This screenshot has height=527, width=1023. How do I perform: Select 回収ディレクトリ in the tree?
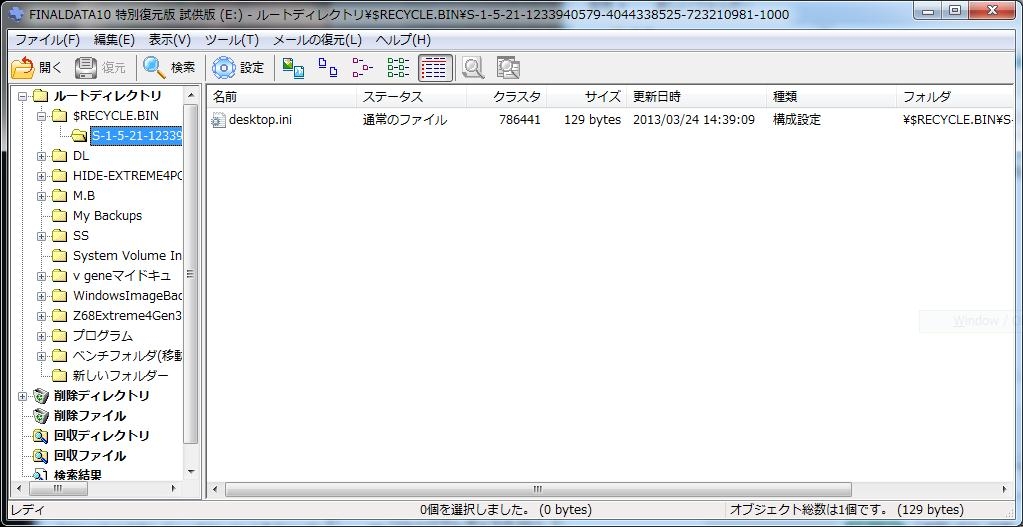tap(101, 436)
